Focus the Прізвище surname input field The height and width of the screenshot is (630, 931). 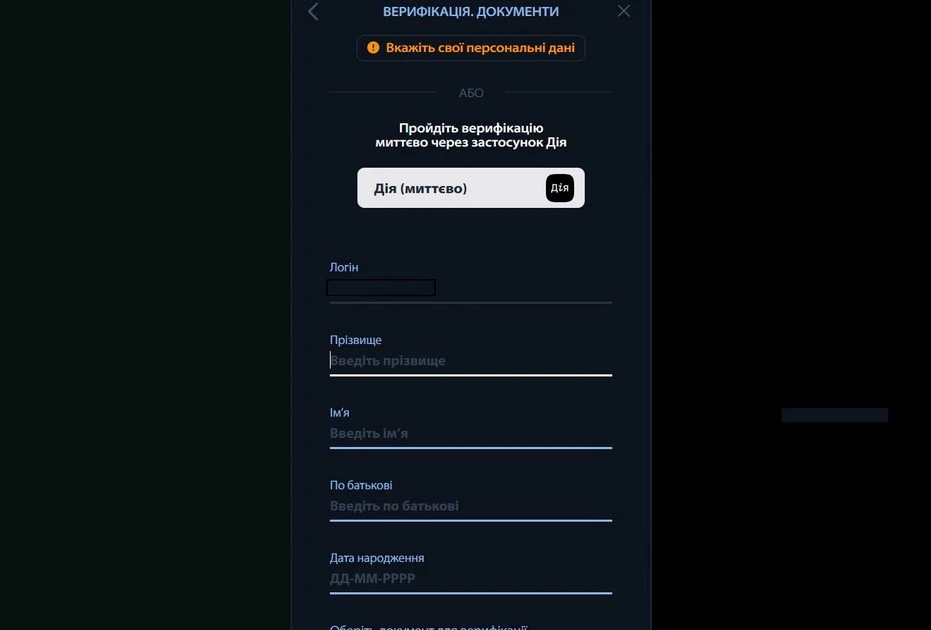click(470, 361)
